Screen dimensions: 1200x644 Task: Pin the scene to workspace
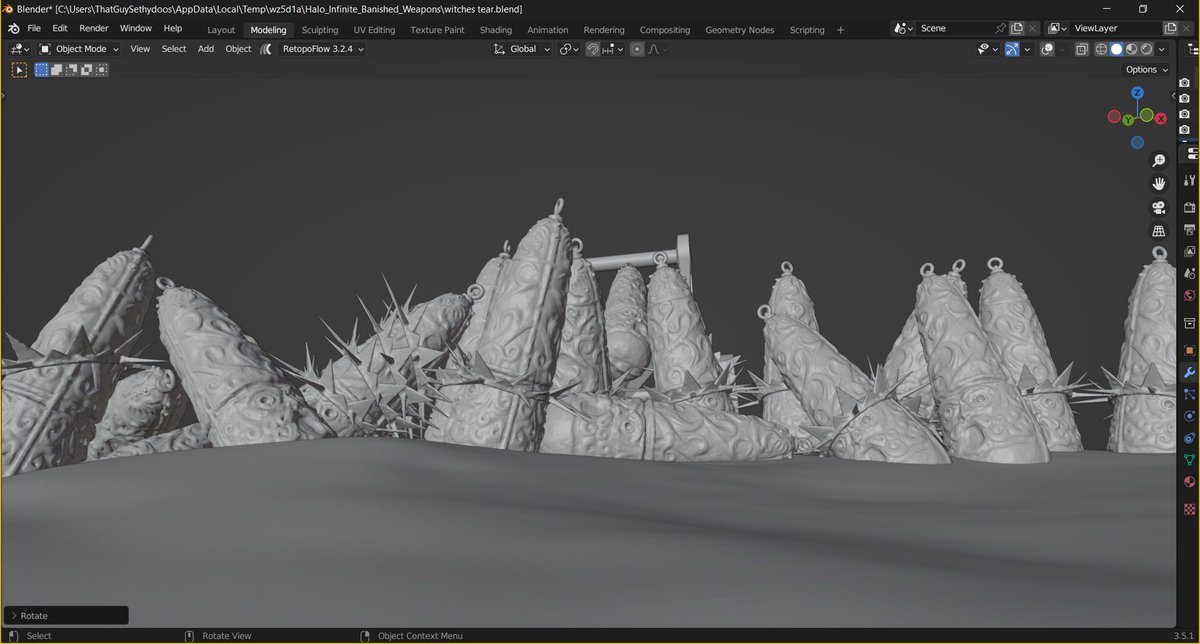coord(1001,29)
